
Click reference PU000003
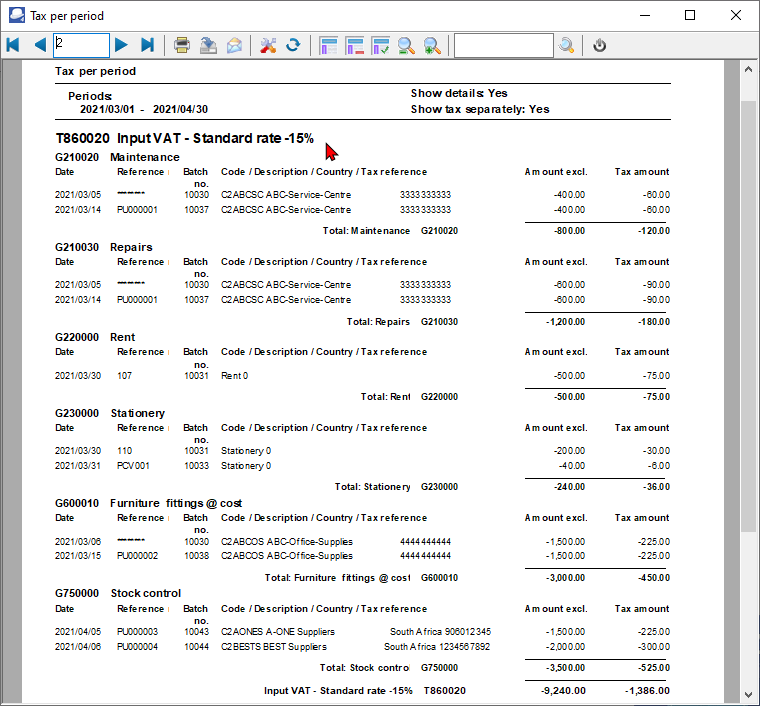pyautogui.click(x=137, y=632)
